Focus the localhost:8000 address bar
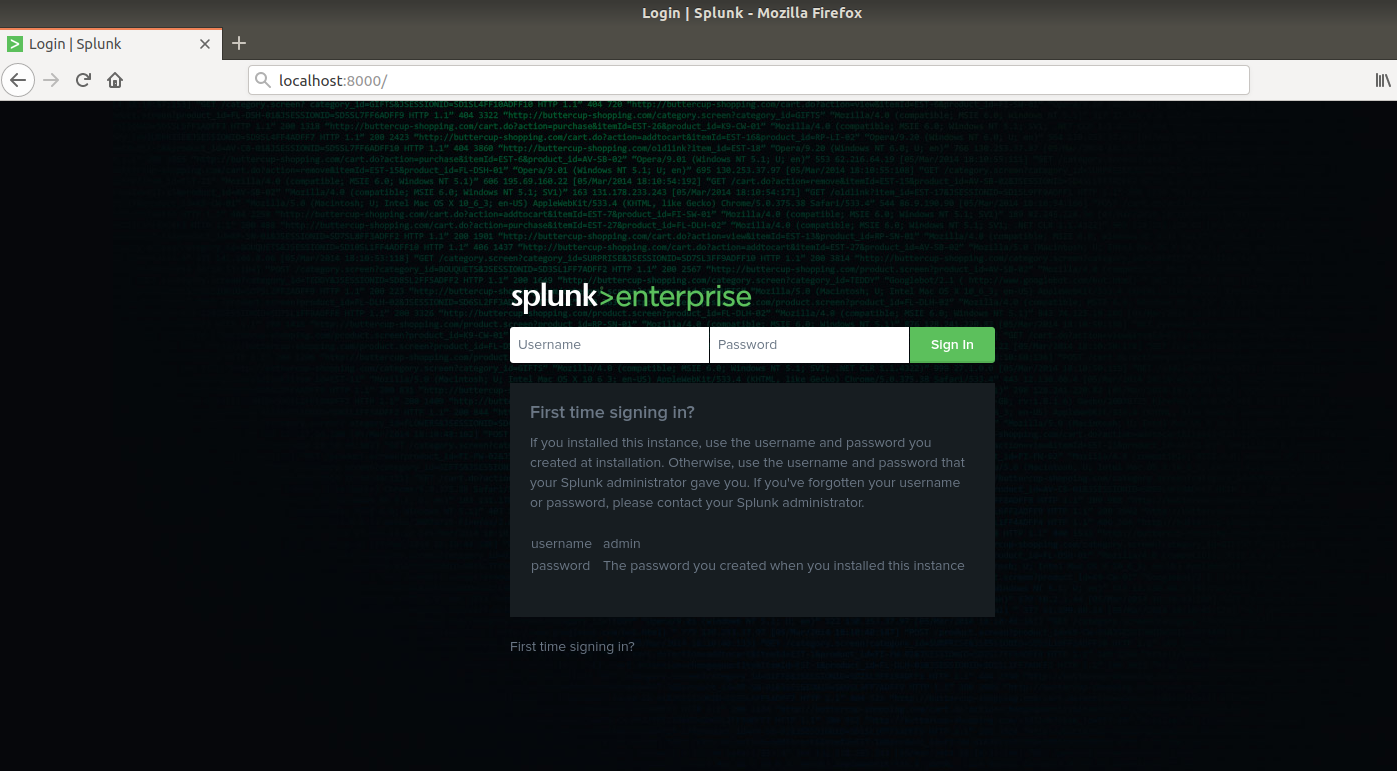The height and width of the screenshot is (771, 1397). pos(748,80)
